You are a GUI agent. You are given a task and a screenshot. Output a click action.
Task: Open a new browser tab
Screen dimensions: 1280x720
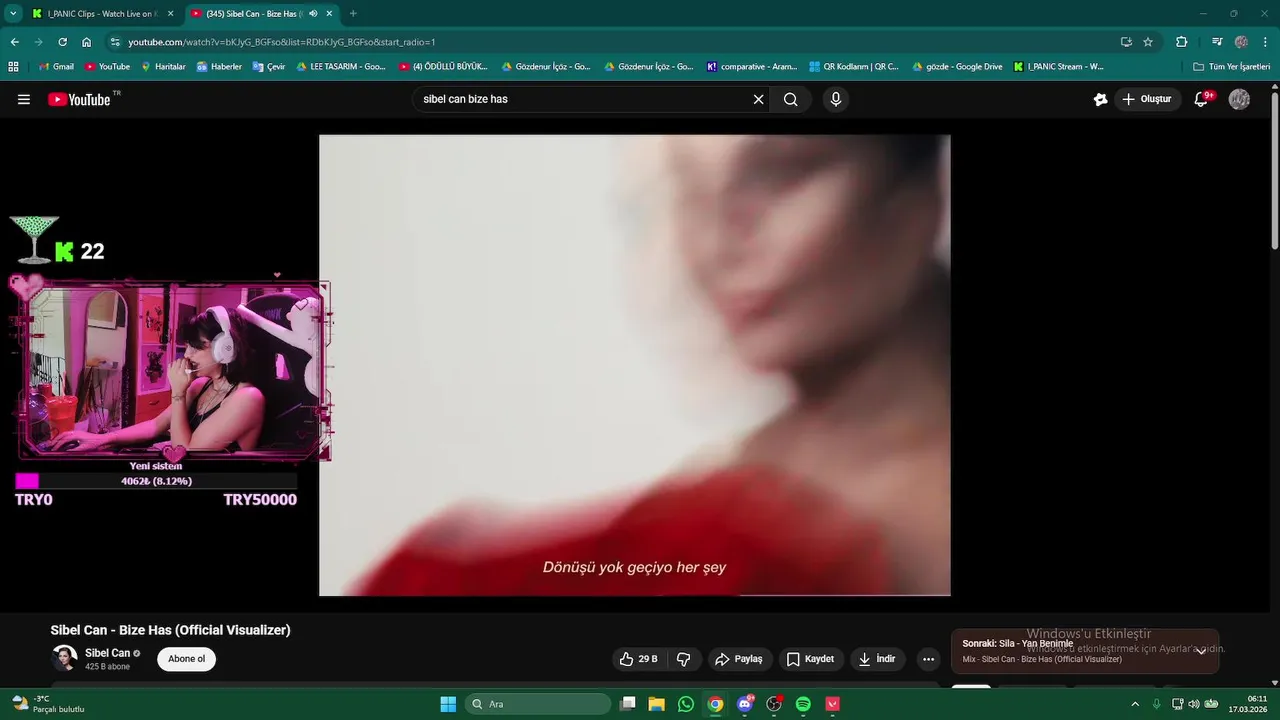[x=353, y=14]
